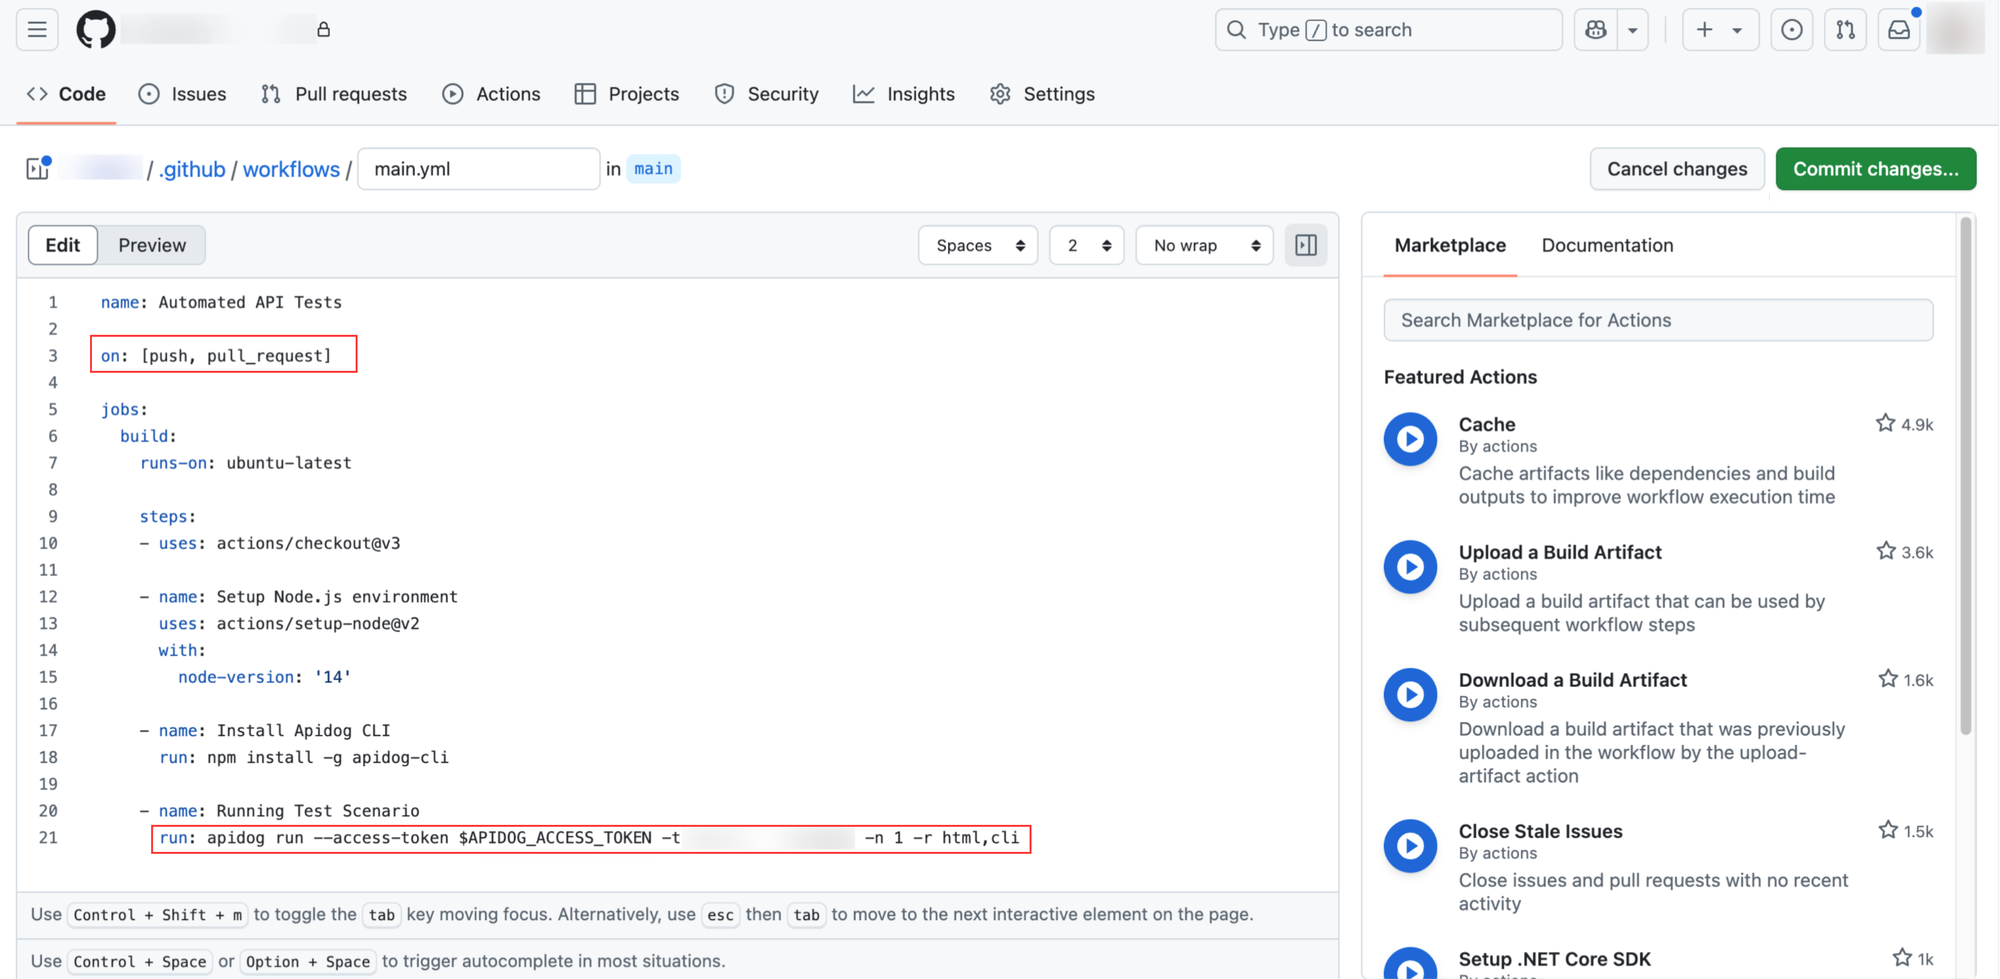The width and height of the screenshot is (2000, 979).
Task: Open the Actions tab
Action: click(491, 94)
